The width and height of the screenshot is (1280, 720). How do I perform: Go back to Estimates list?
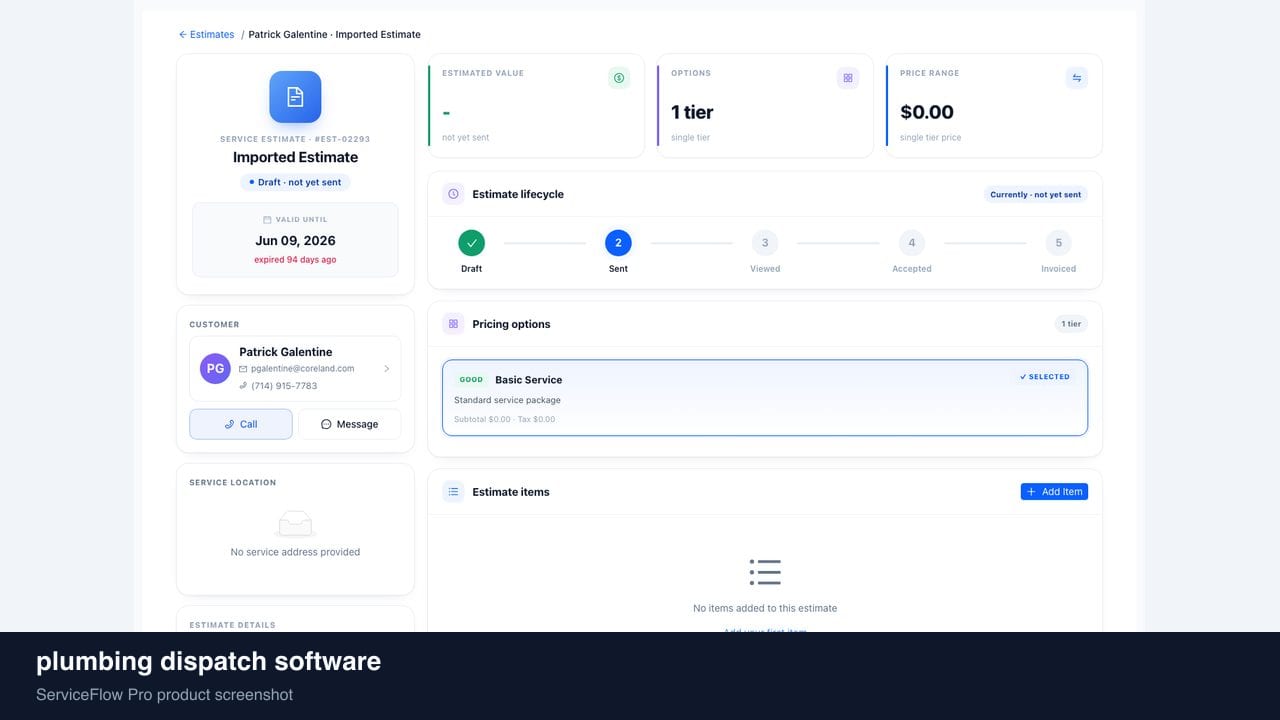pos(206,34)
